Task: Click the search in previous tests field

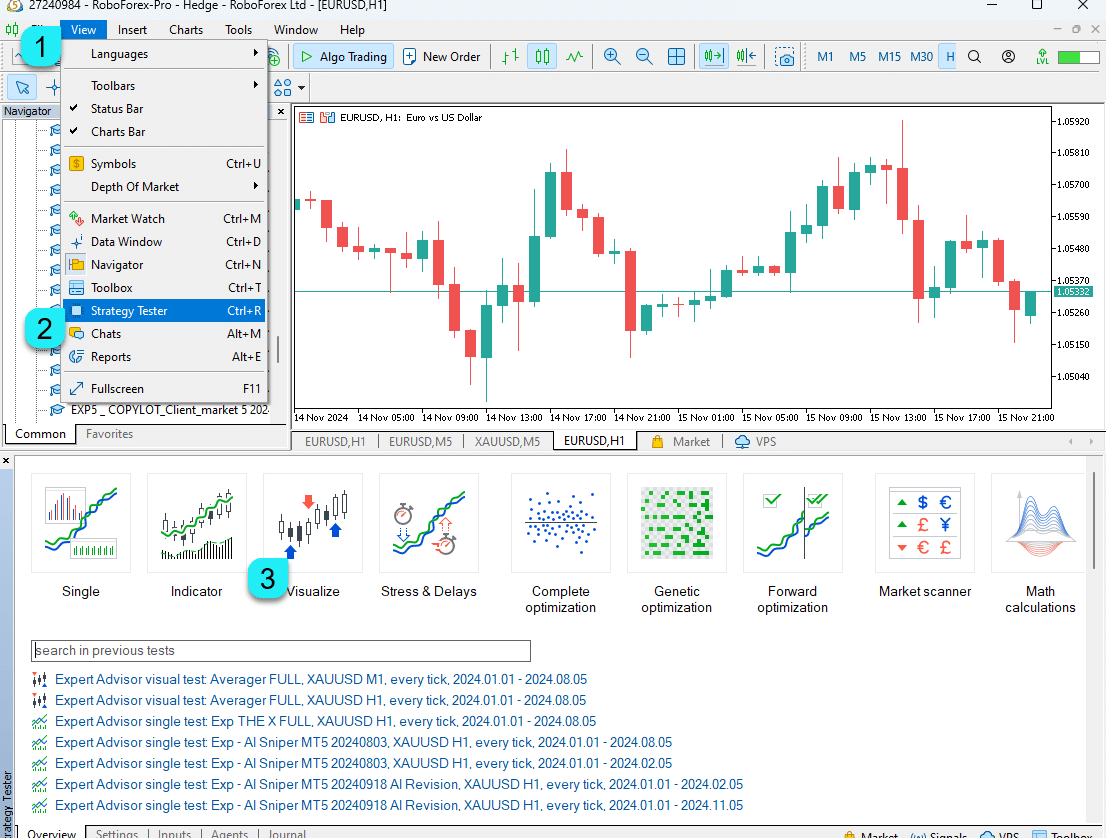Action: [x=281, y=651]
